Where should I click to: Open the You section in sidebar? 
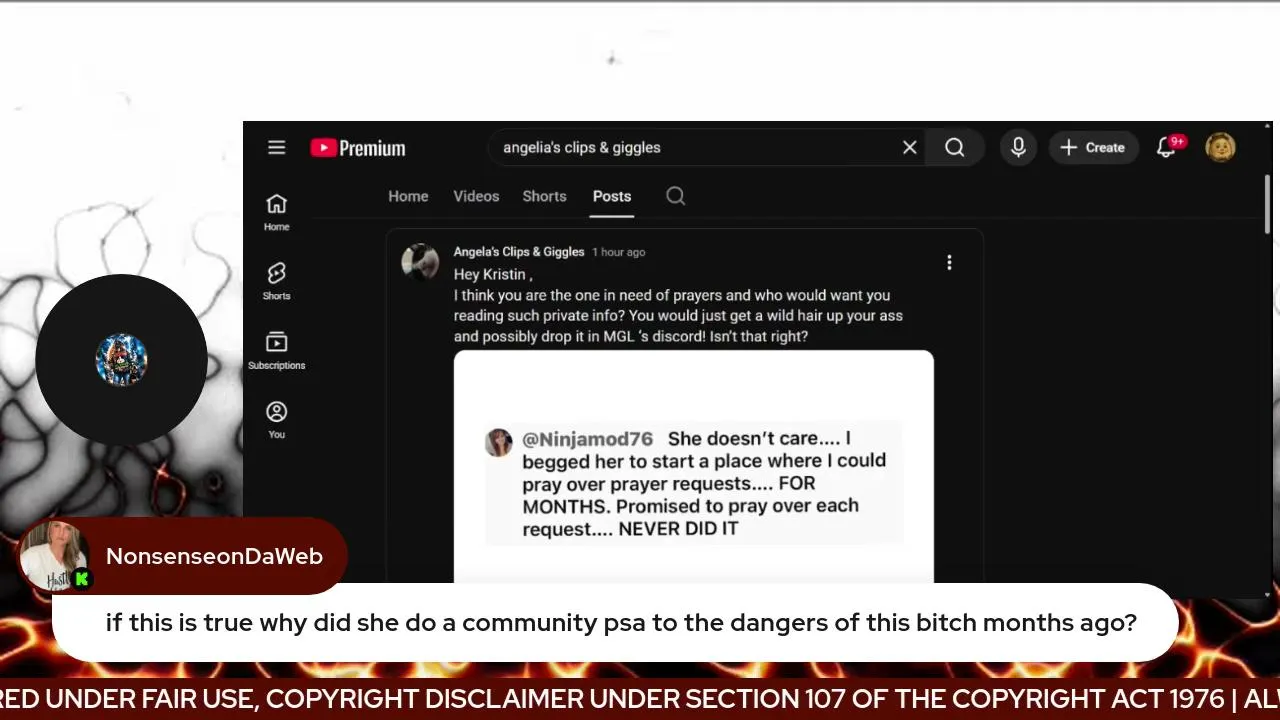tap(277, 420)
